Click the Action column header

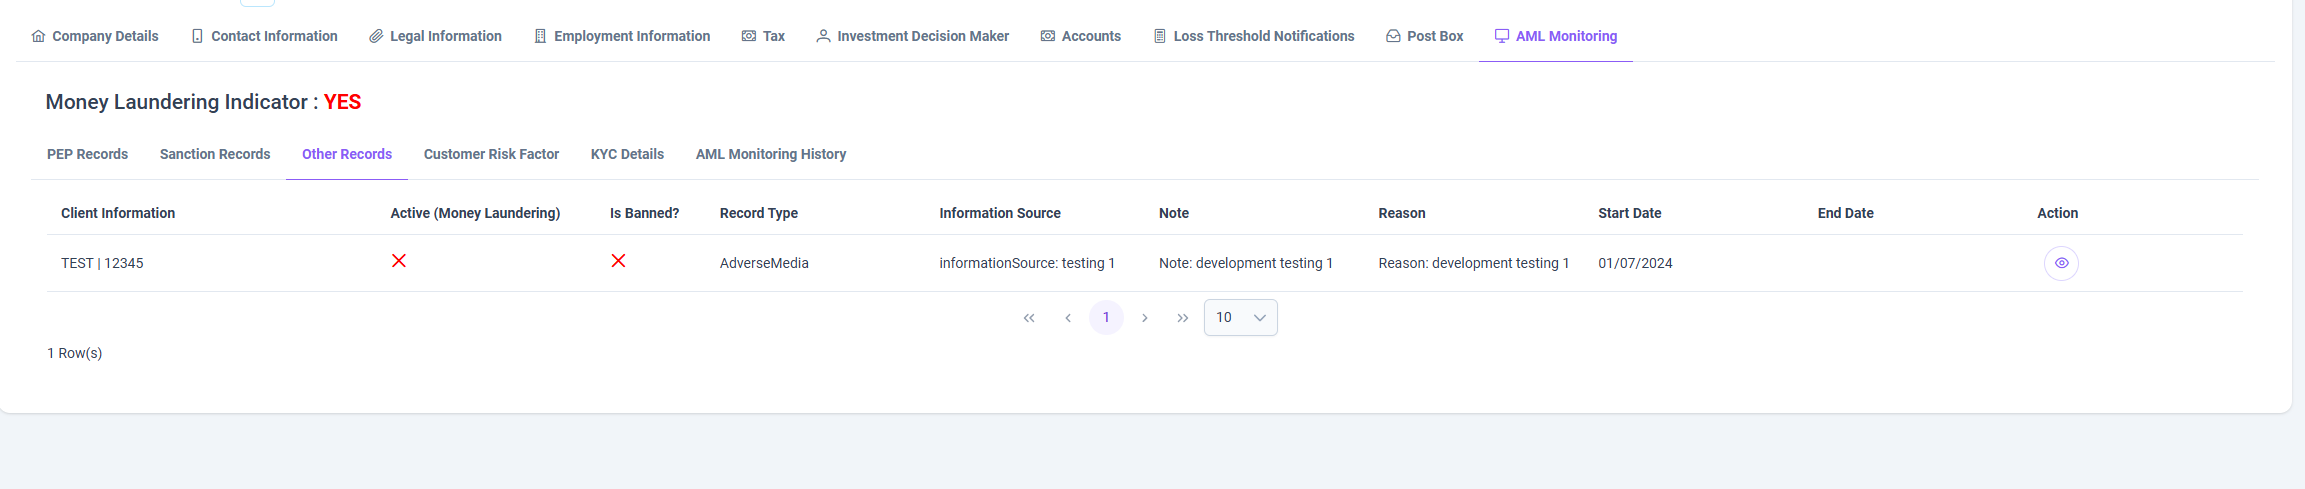[x=2058, y=213]
